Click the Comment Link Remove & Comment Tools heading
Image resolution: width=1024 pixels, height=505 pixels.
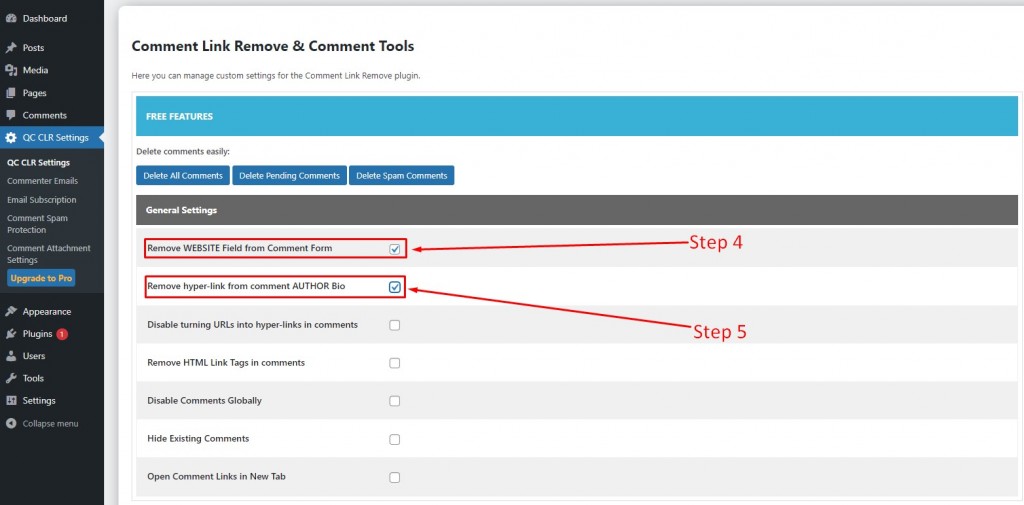pyautogui.click(x=273, y=46)
